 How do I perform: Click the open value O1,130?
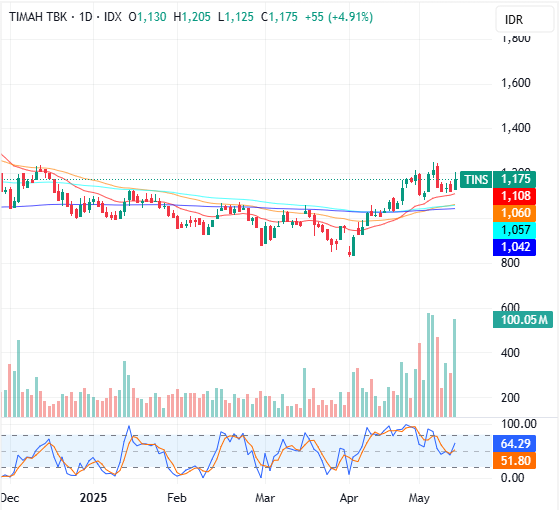[x=147, y=17]
